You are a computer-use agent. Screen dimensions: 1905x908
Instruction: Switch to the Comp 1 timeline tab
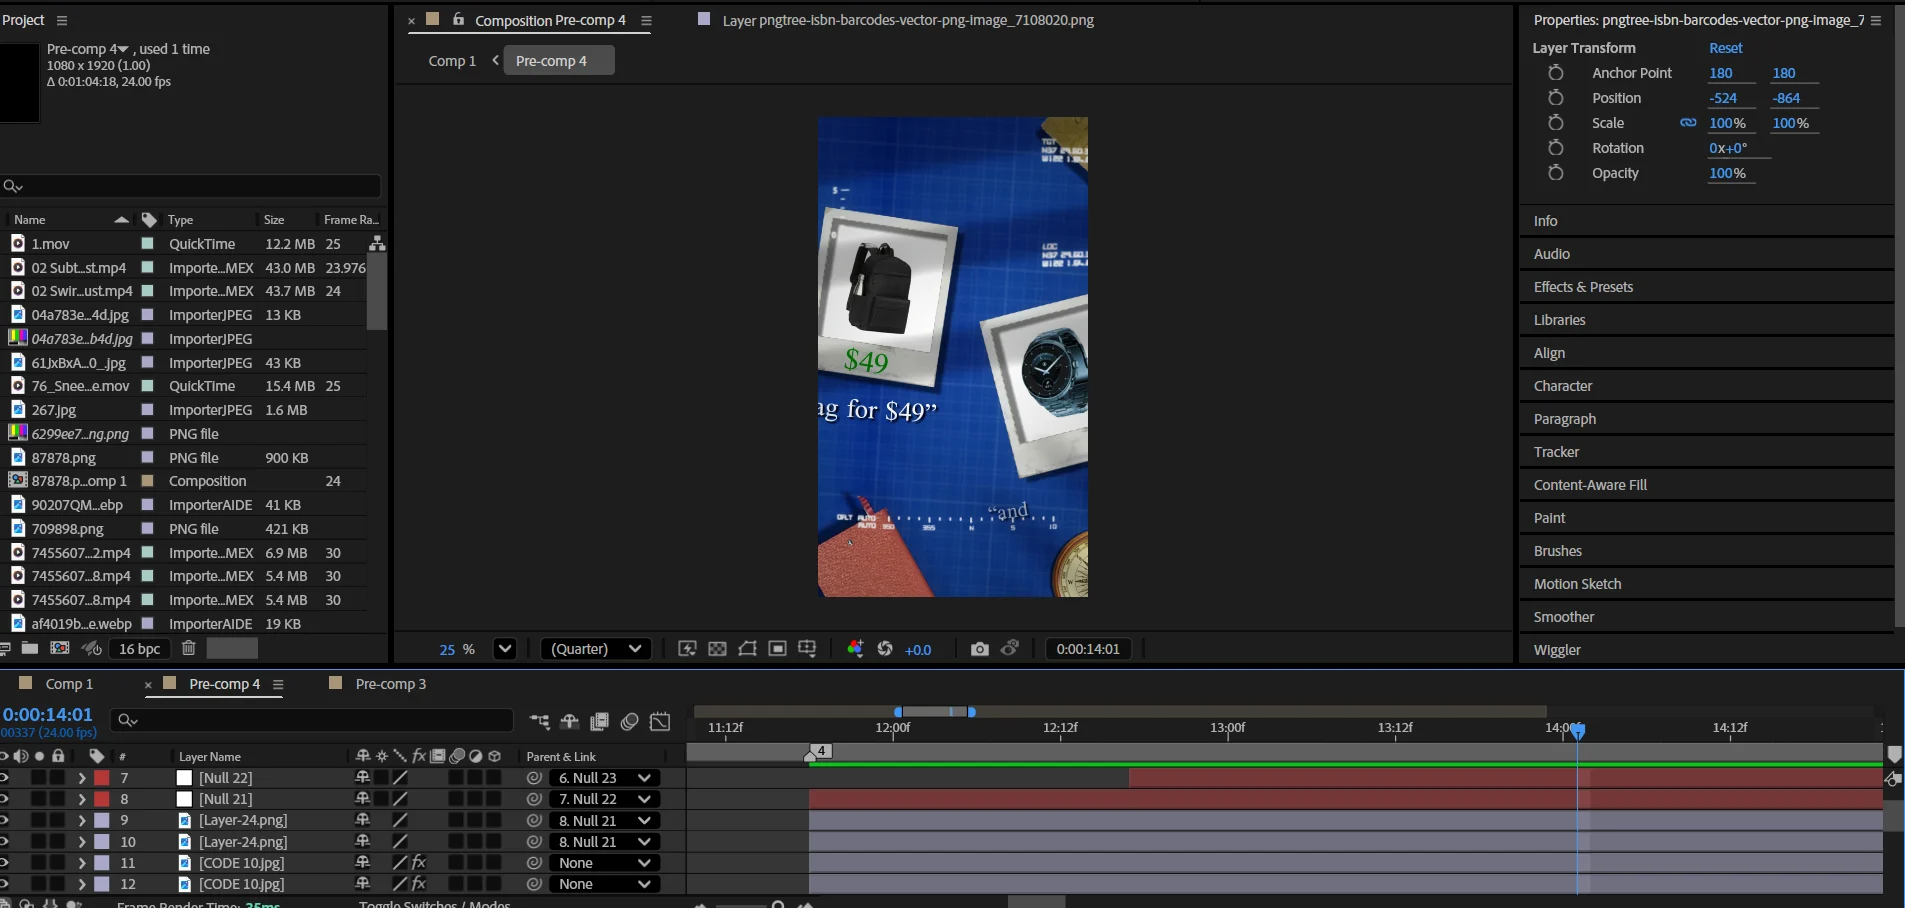pos(69,684)
